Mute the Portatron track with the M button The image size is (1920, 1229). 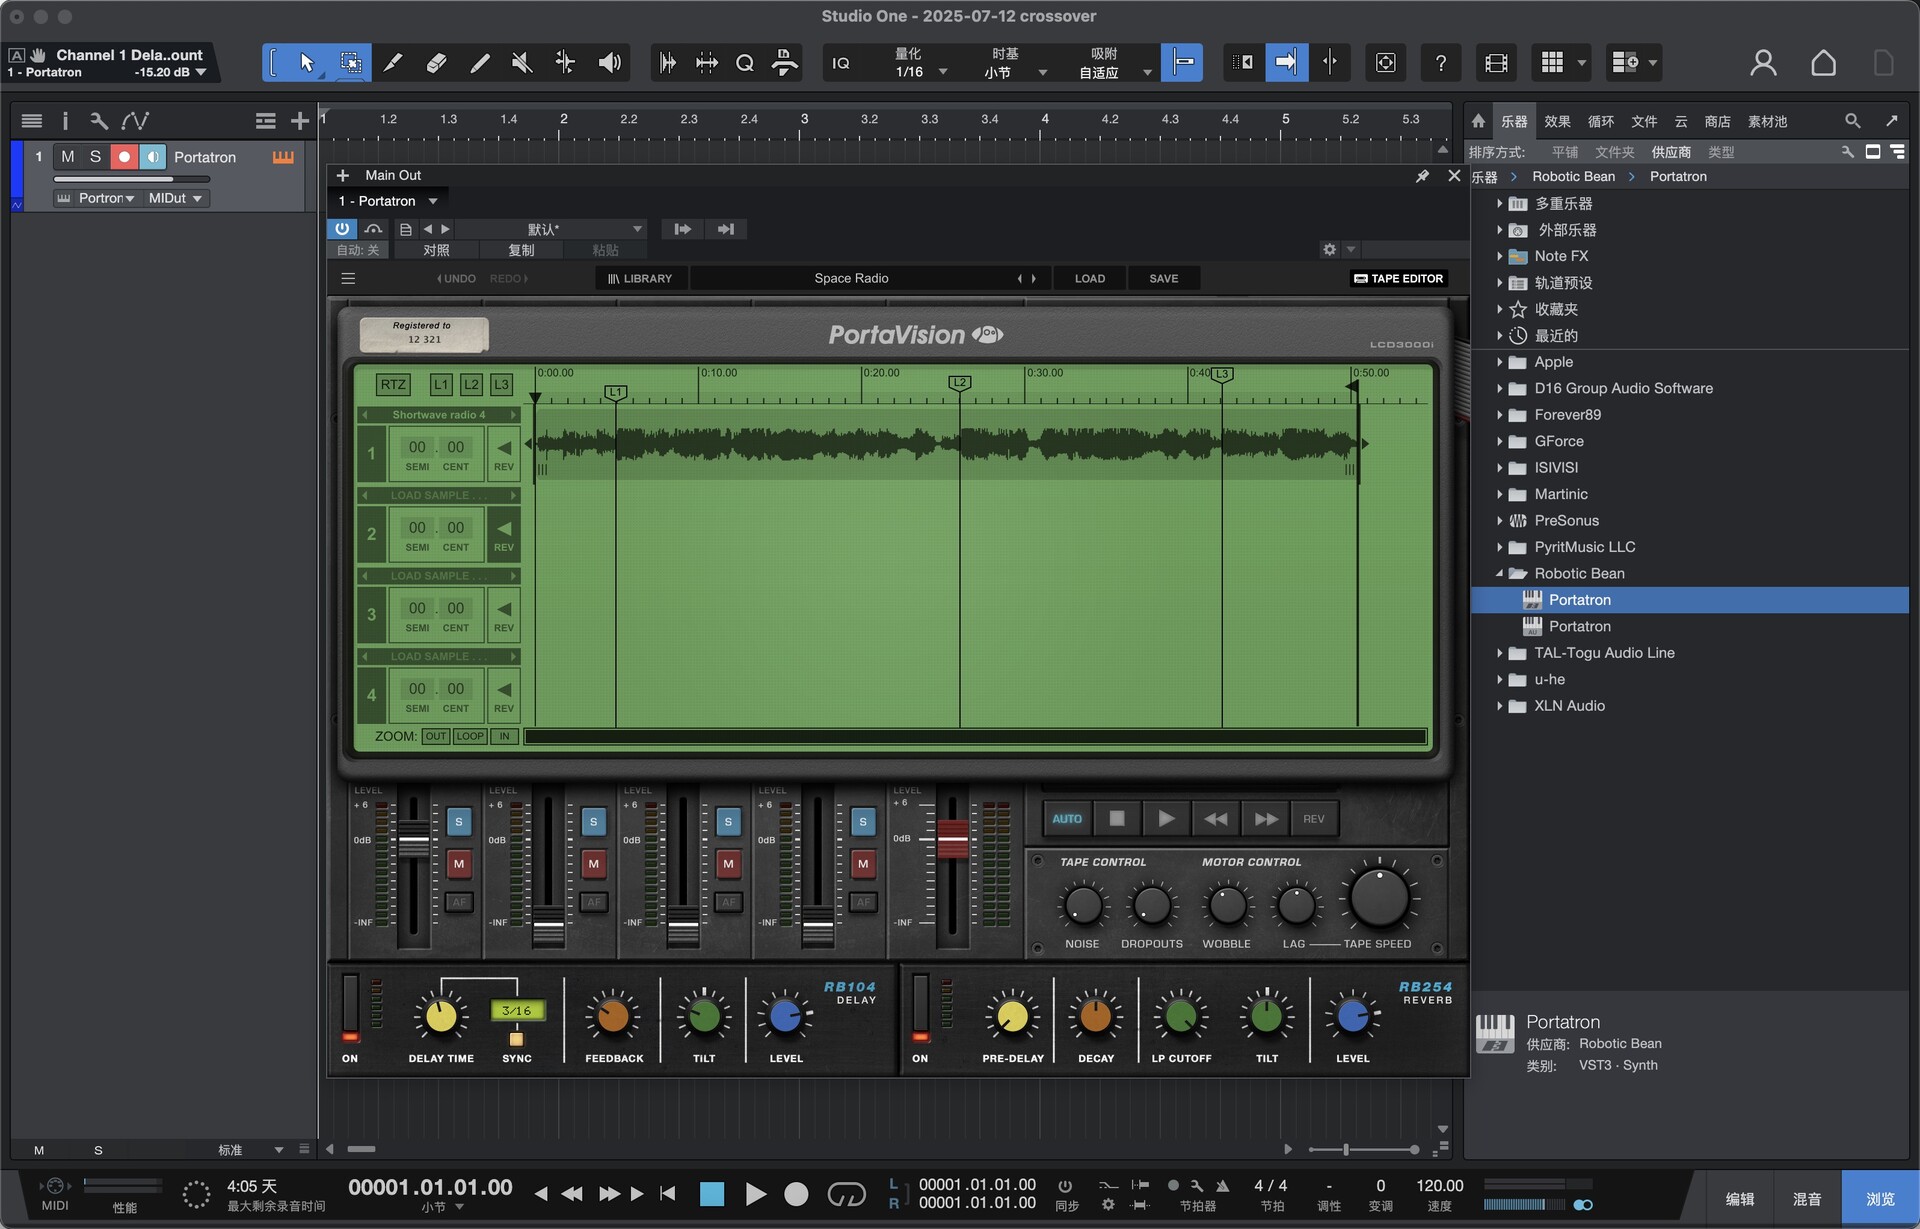[67, 157]
